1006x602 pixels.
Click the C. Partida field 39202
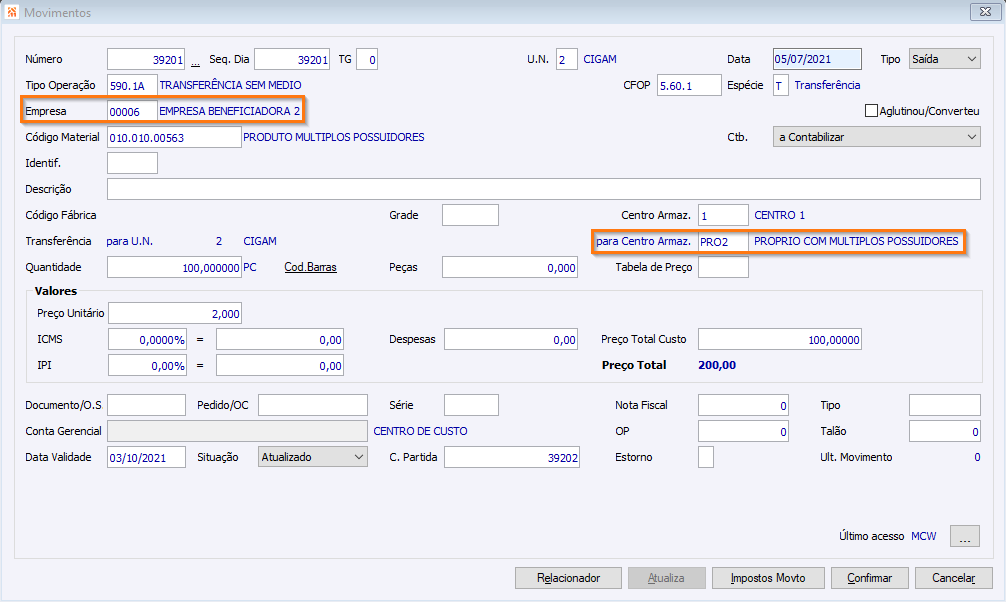pyautogui.click(x=511, y=457)
